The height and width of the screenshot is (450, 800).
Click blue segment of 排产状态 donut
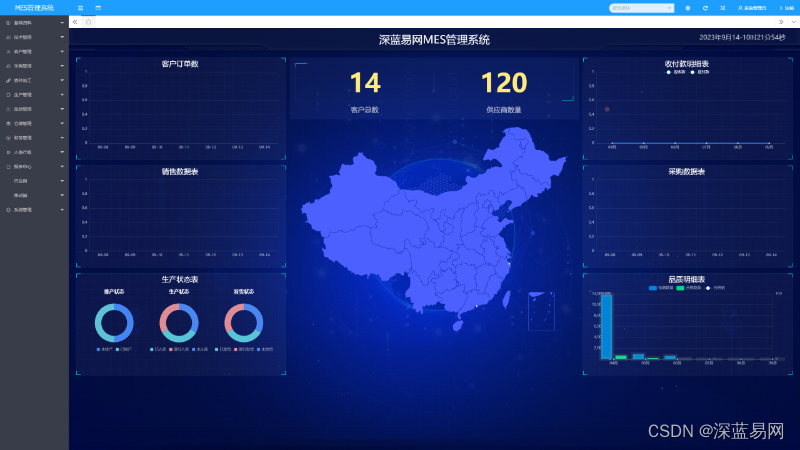pos(126,321)
